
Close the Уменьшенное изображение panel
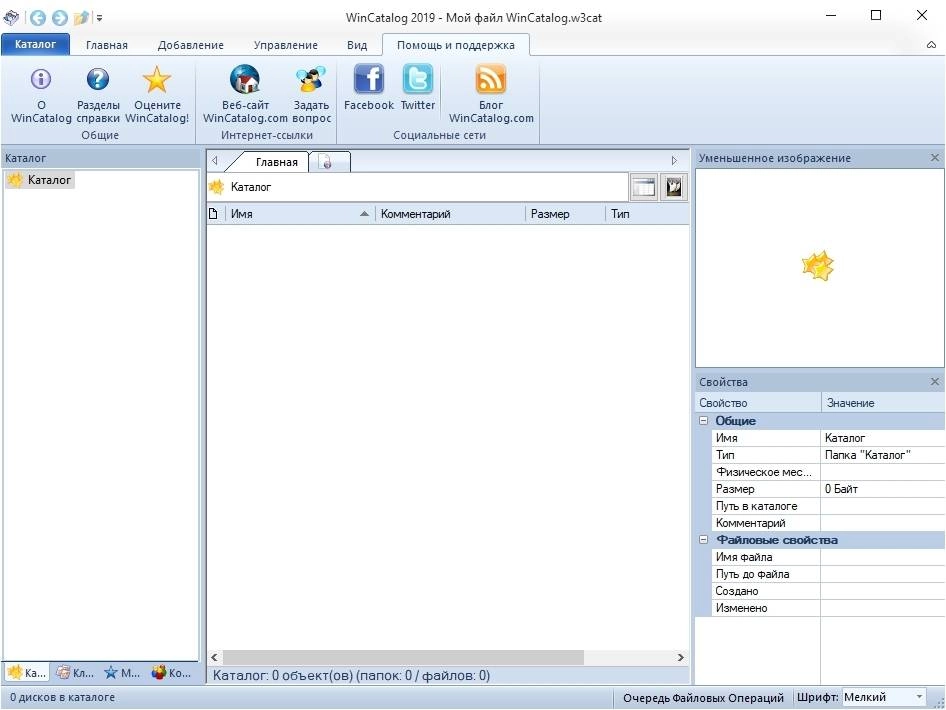point(935,158)
